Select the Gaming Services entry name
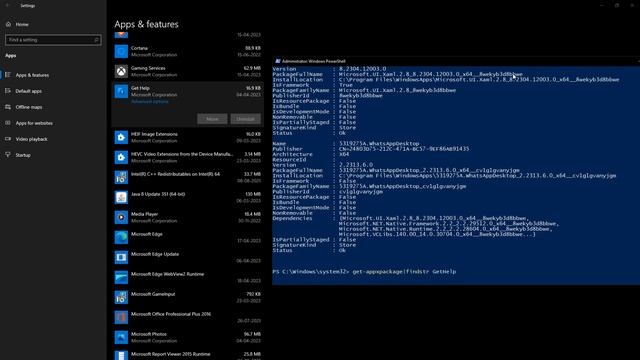This screenshot has width=640, height=360. coord(148,68)
